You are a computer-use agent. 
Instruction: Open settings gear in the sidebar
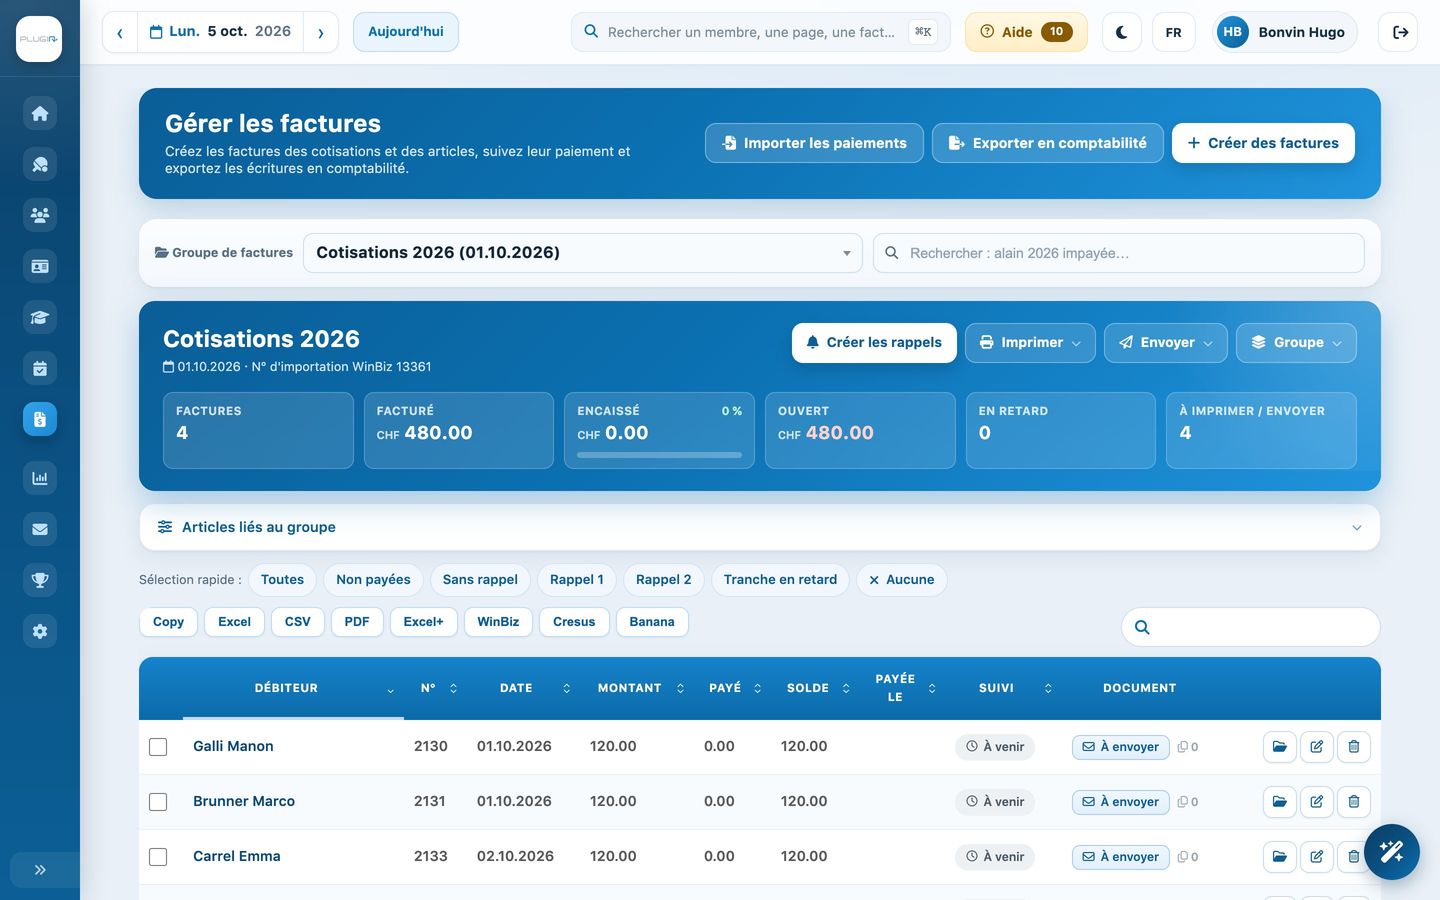(40, 631)
